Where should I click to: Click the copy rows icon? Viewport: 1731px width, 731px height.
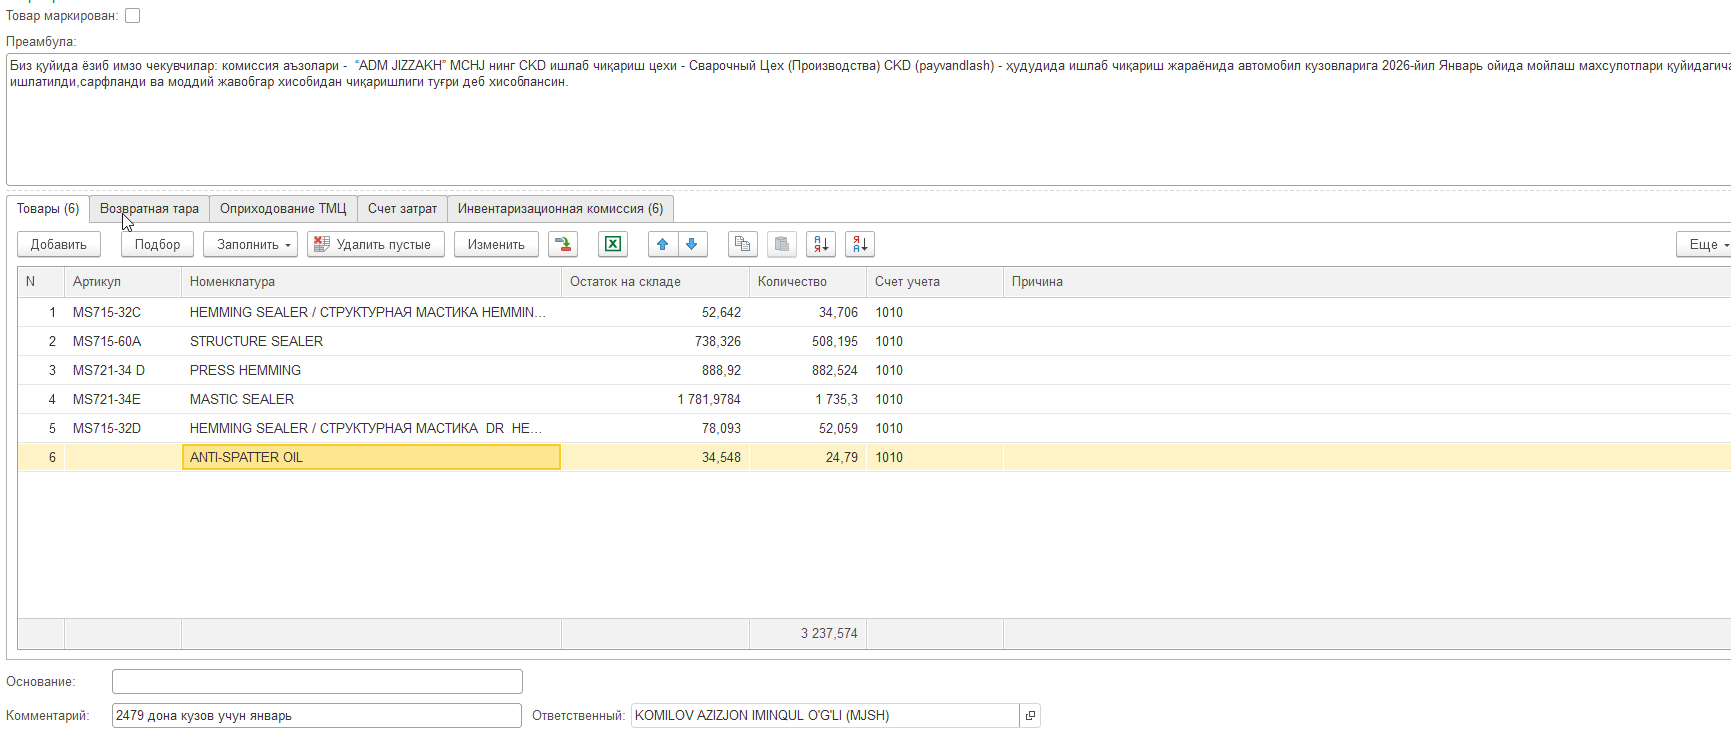[x=742, y=244]
